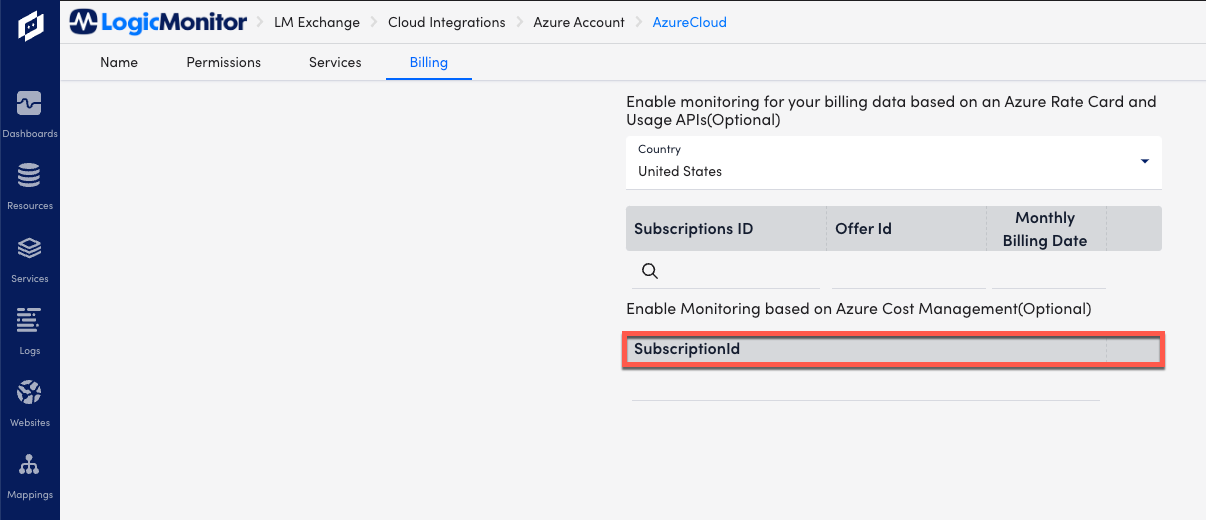1206x520 pixels.
Task: Select the Billing tab
Action: coord(429,62)
